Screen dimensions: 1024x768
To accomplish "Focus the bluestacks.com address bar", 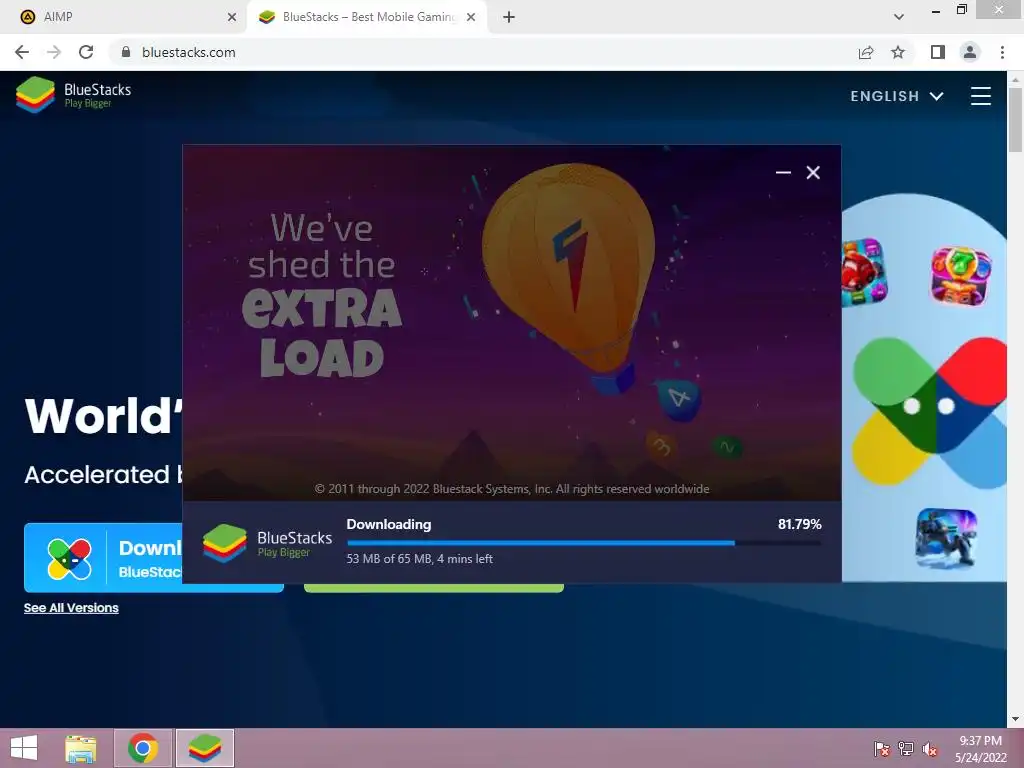I will (483, 52).
